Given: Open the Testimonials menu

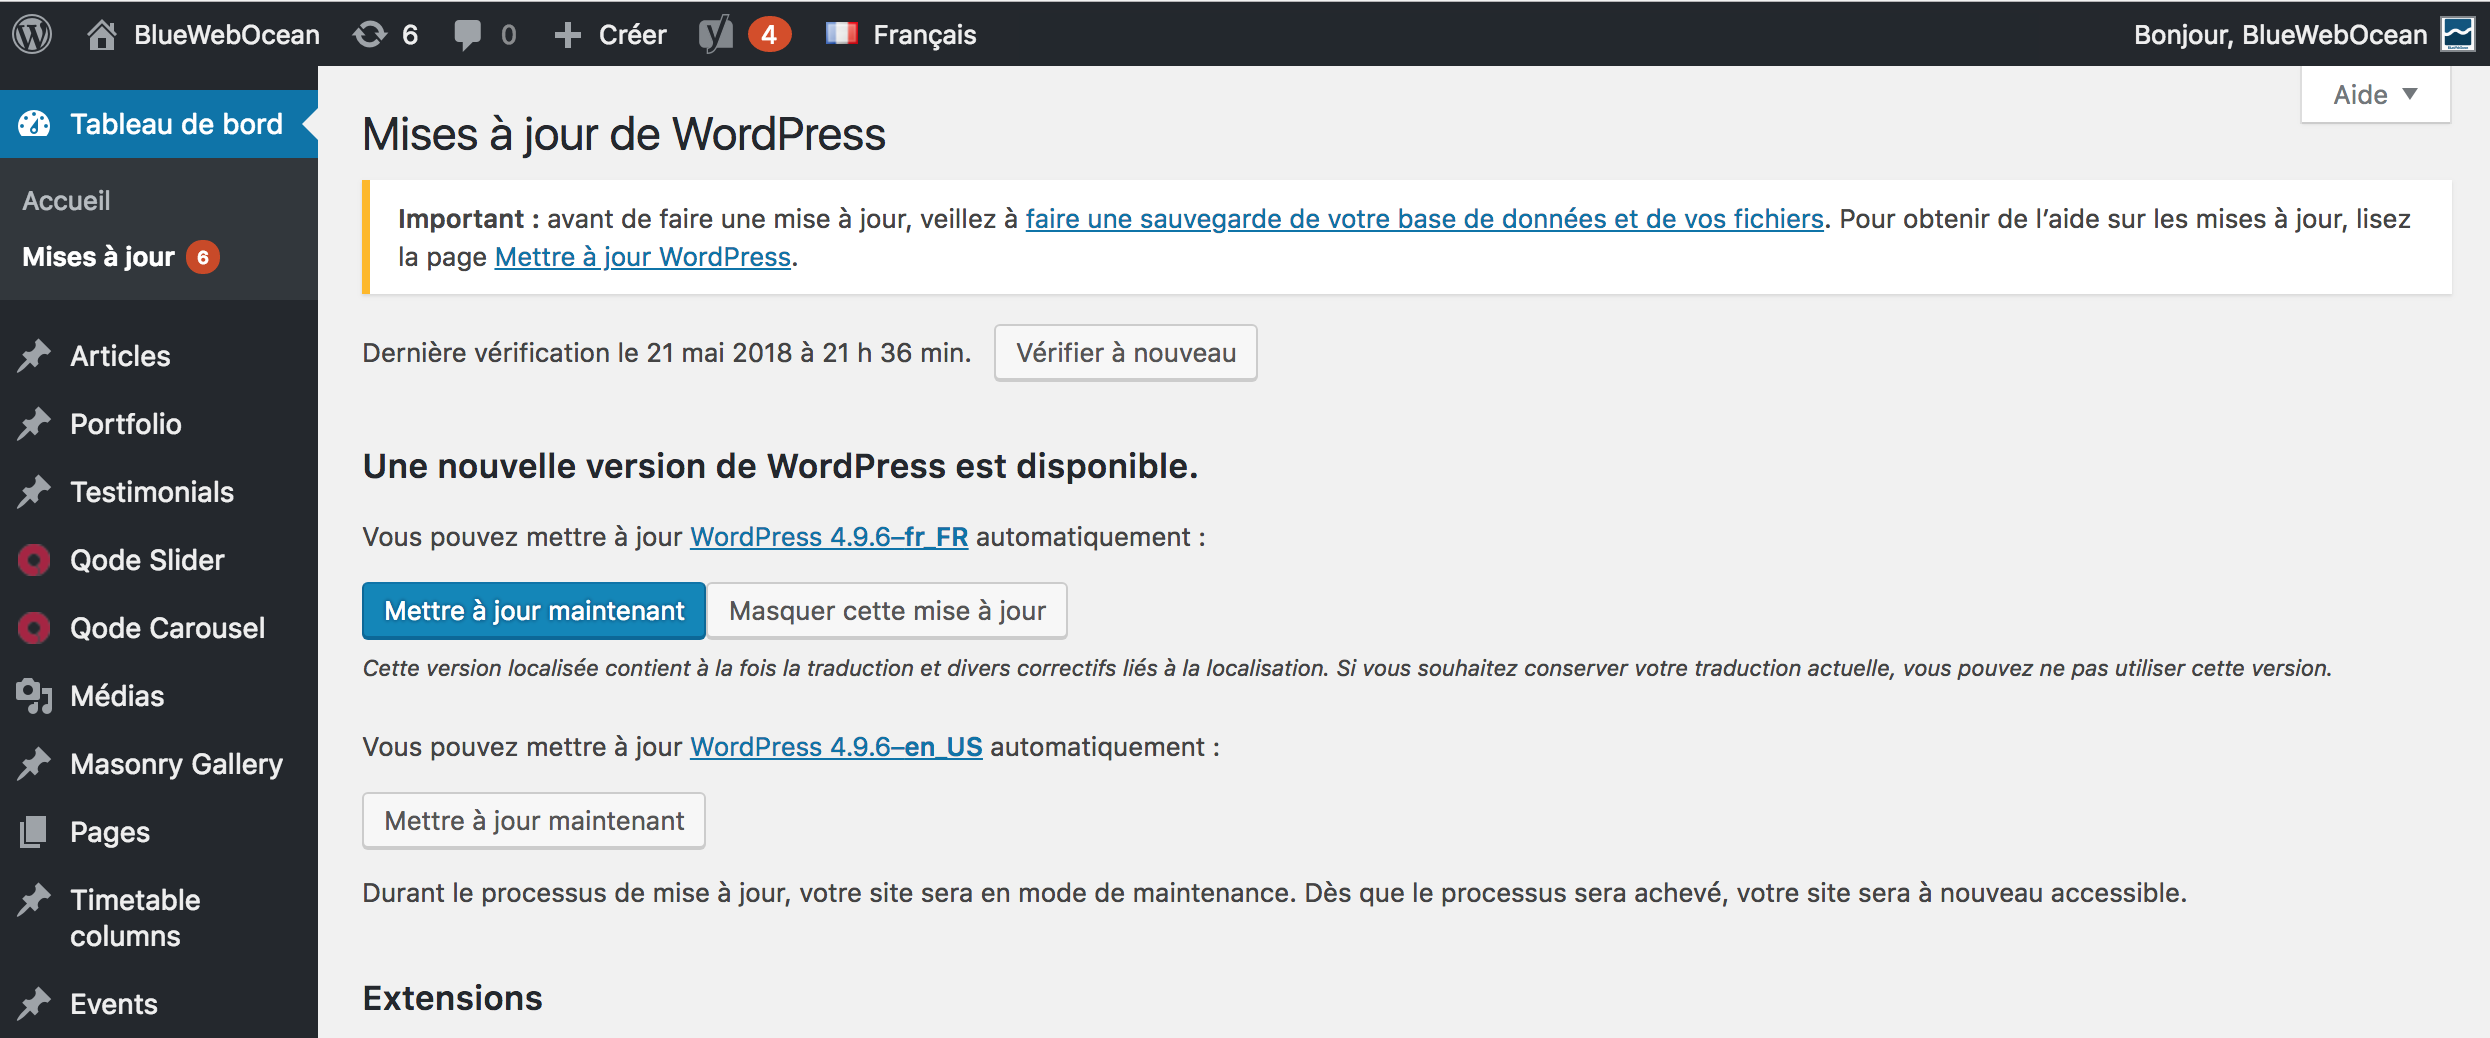Looking at the screenshot, I should (152, 492).
